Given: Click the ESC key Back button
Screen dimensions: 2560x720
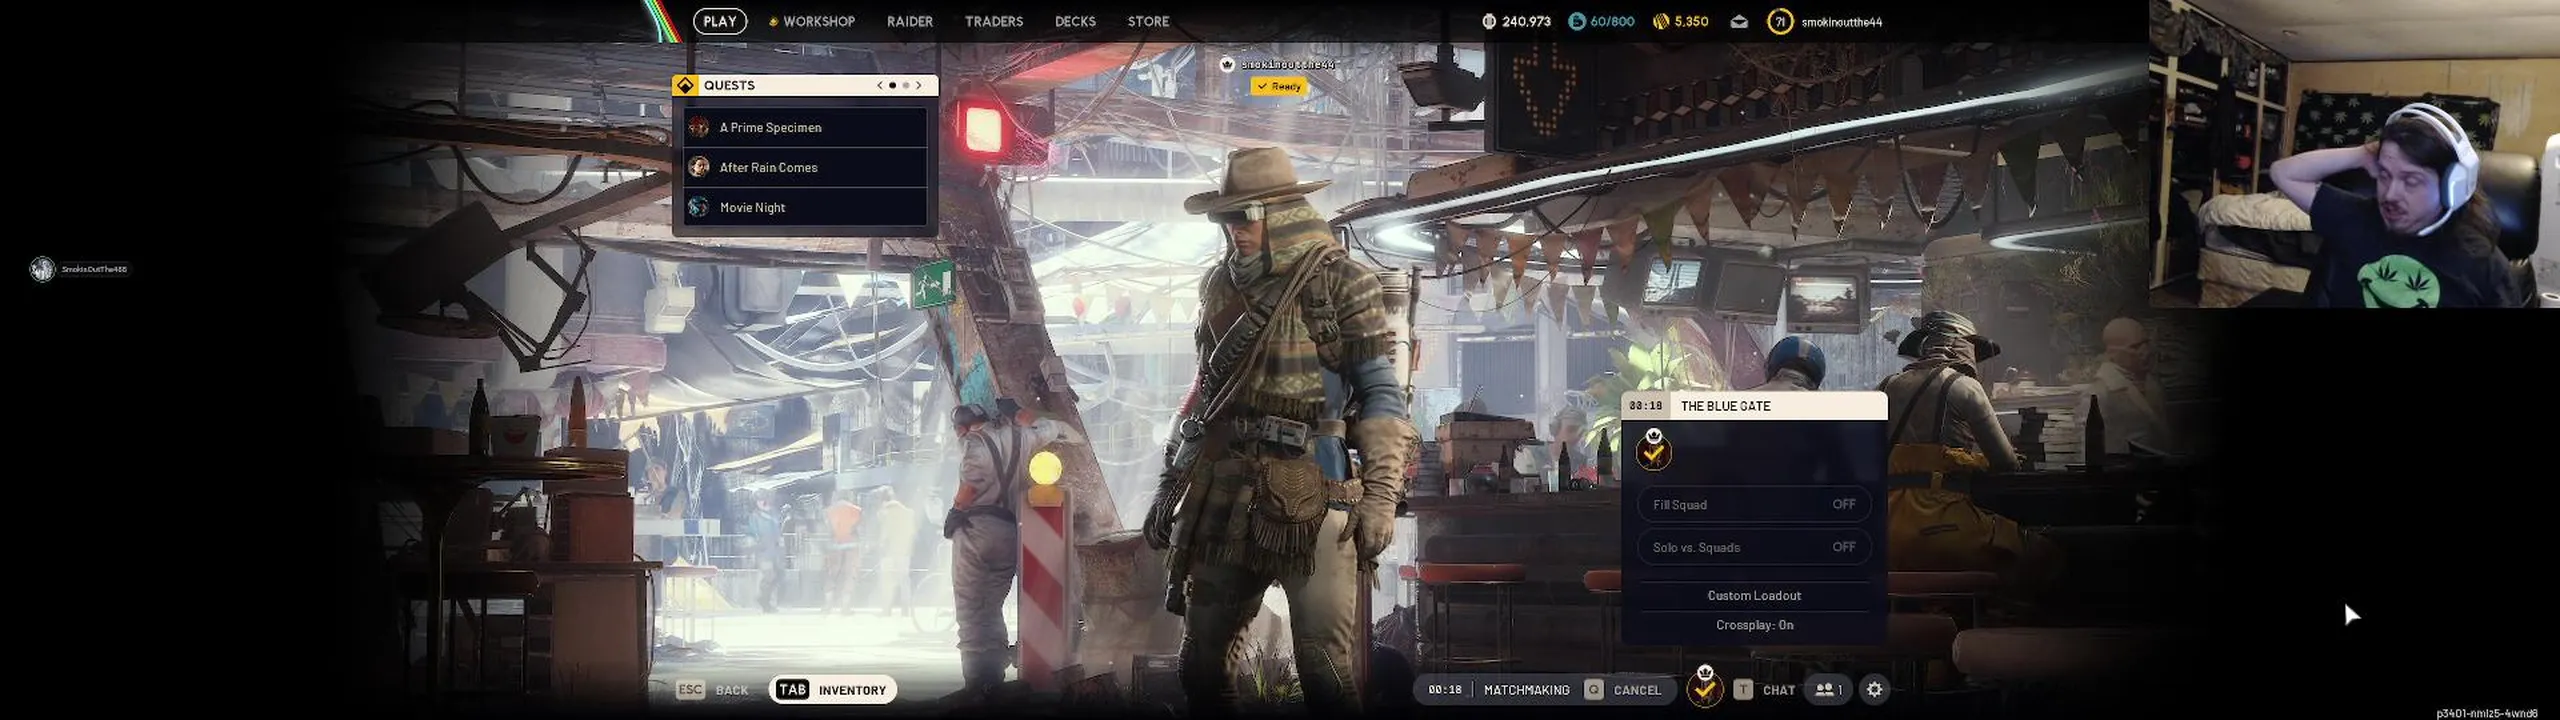Looking at the screenshot, I should (x=713, y=690).
